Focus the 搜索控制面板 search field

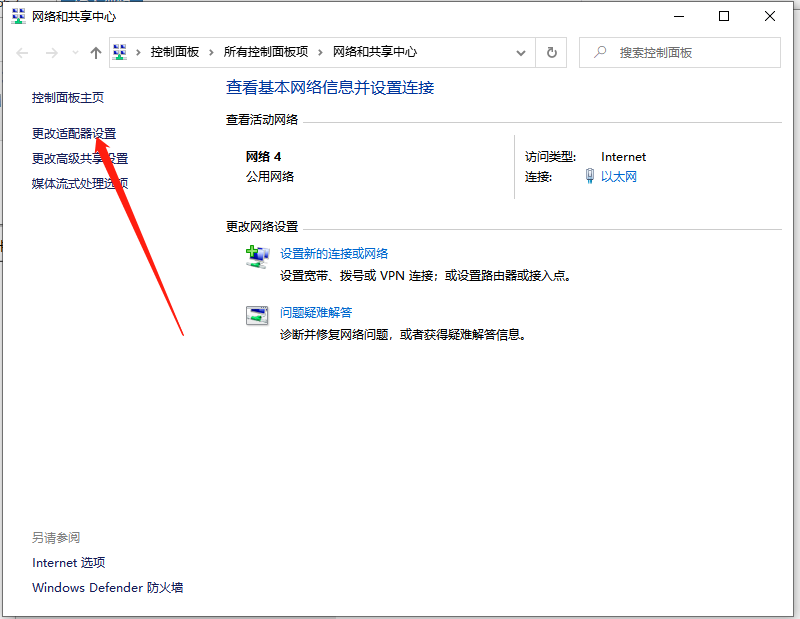[680, 53]
